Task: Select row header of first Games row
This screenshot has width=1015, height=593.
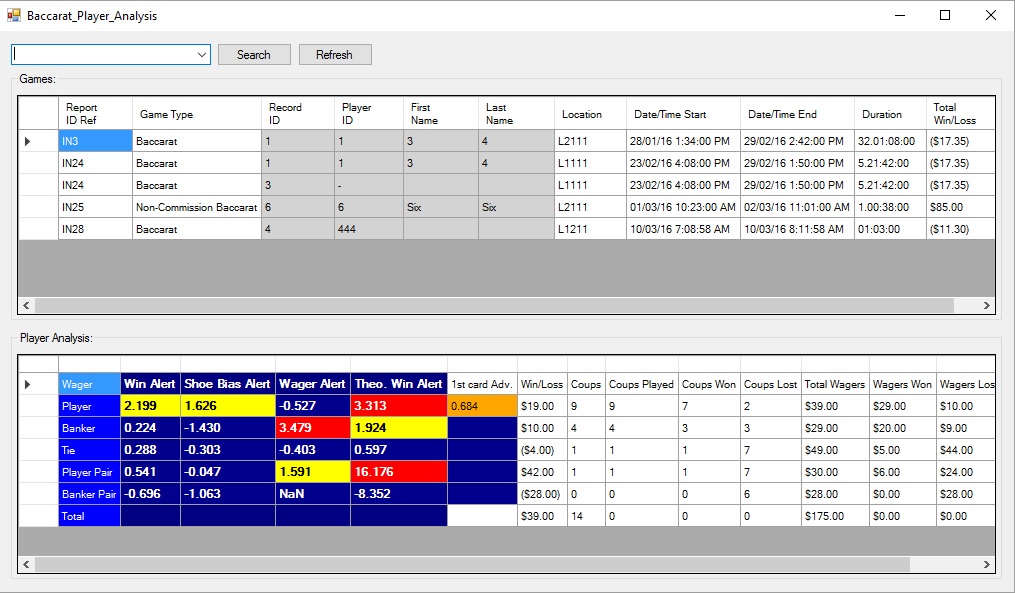Action: click(x=38, y=142)
